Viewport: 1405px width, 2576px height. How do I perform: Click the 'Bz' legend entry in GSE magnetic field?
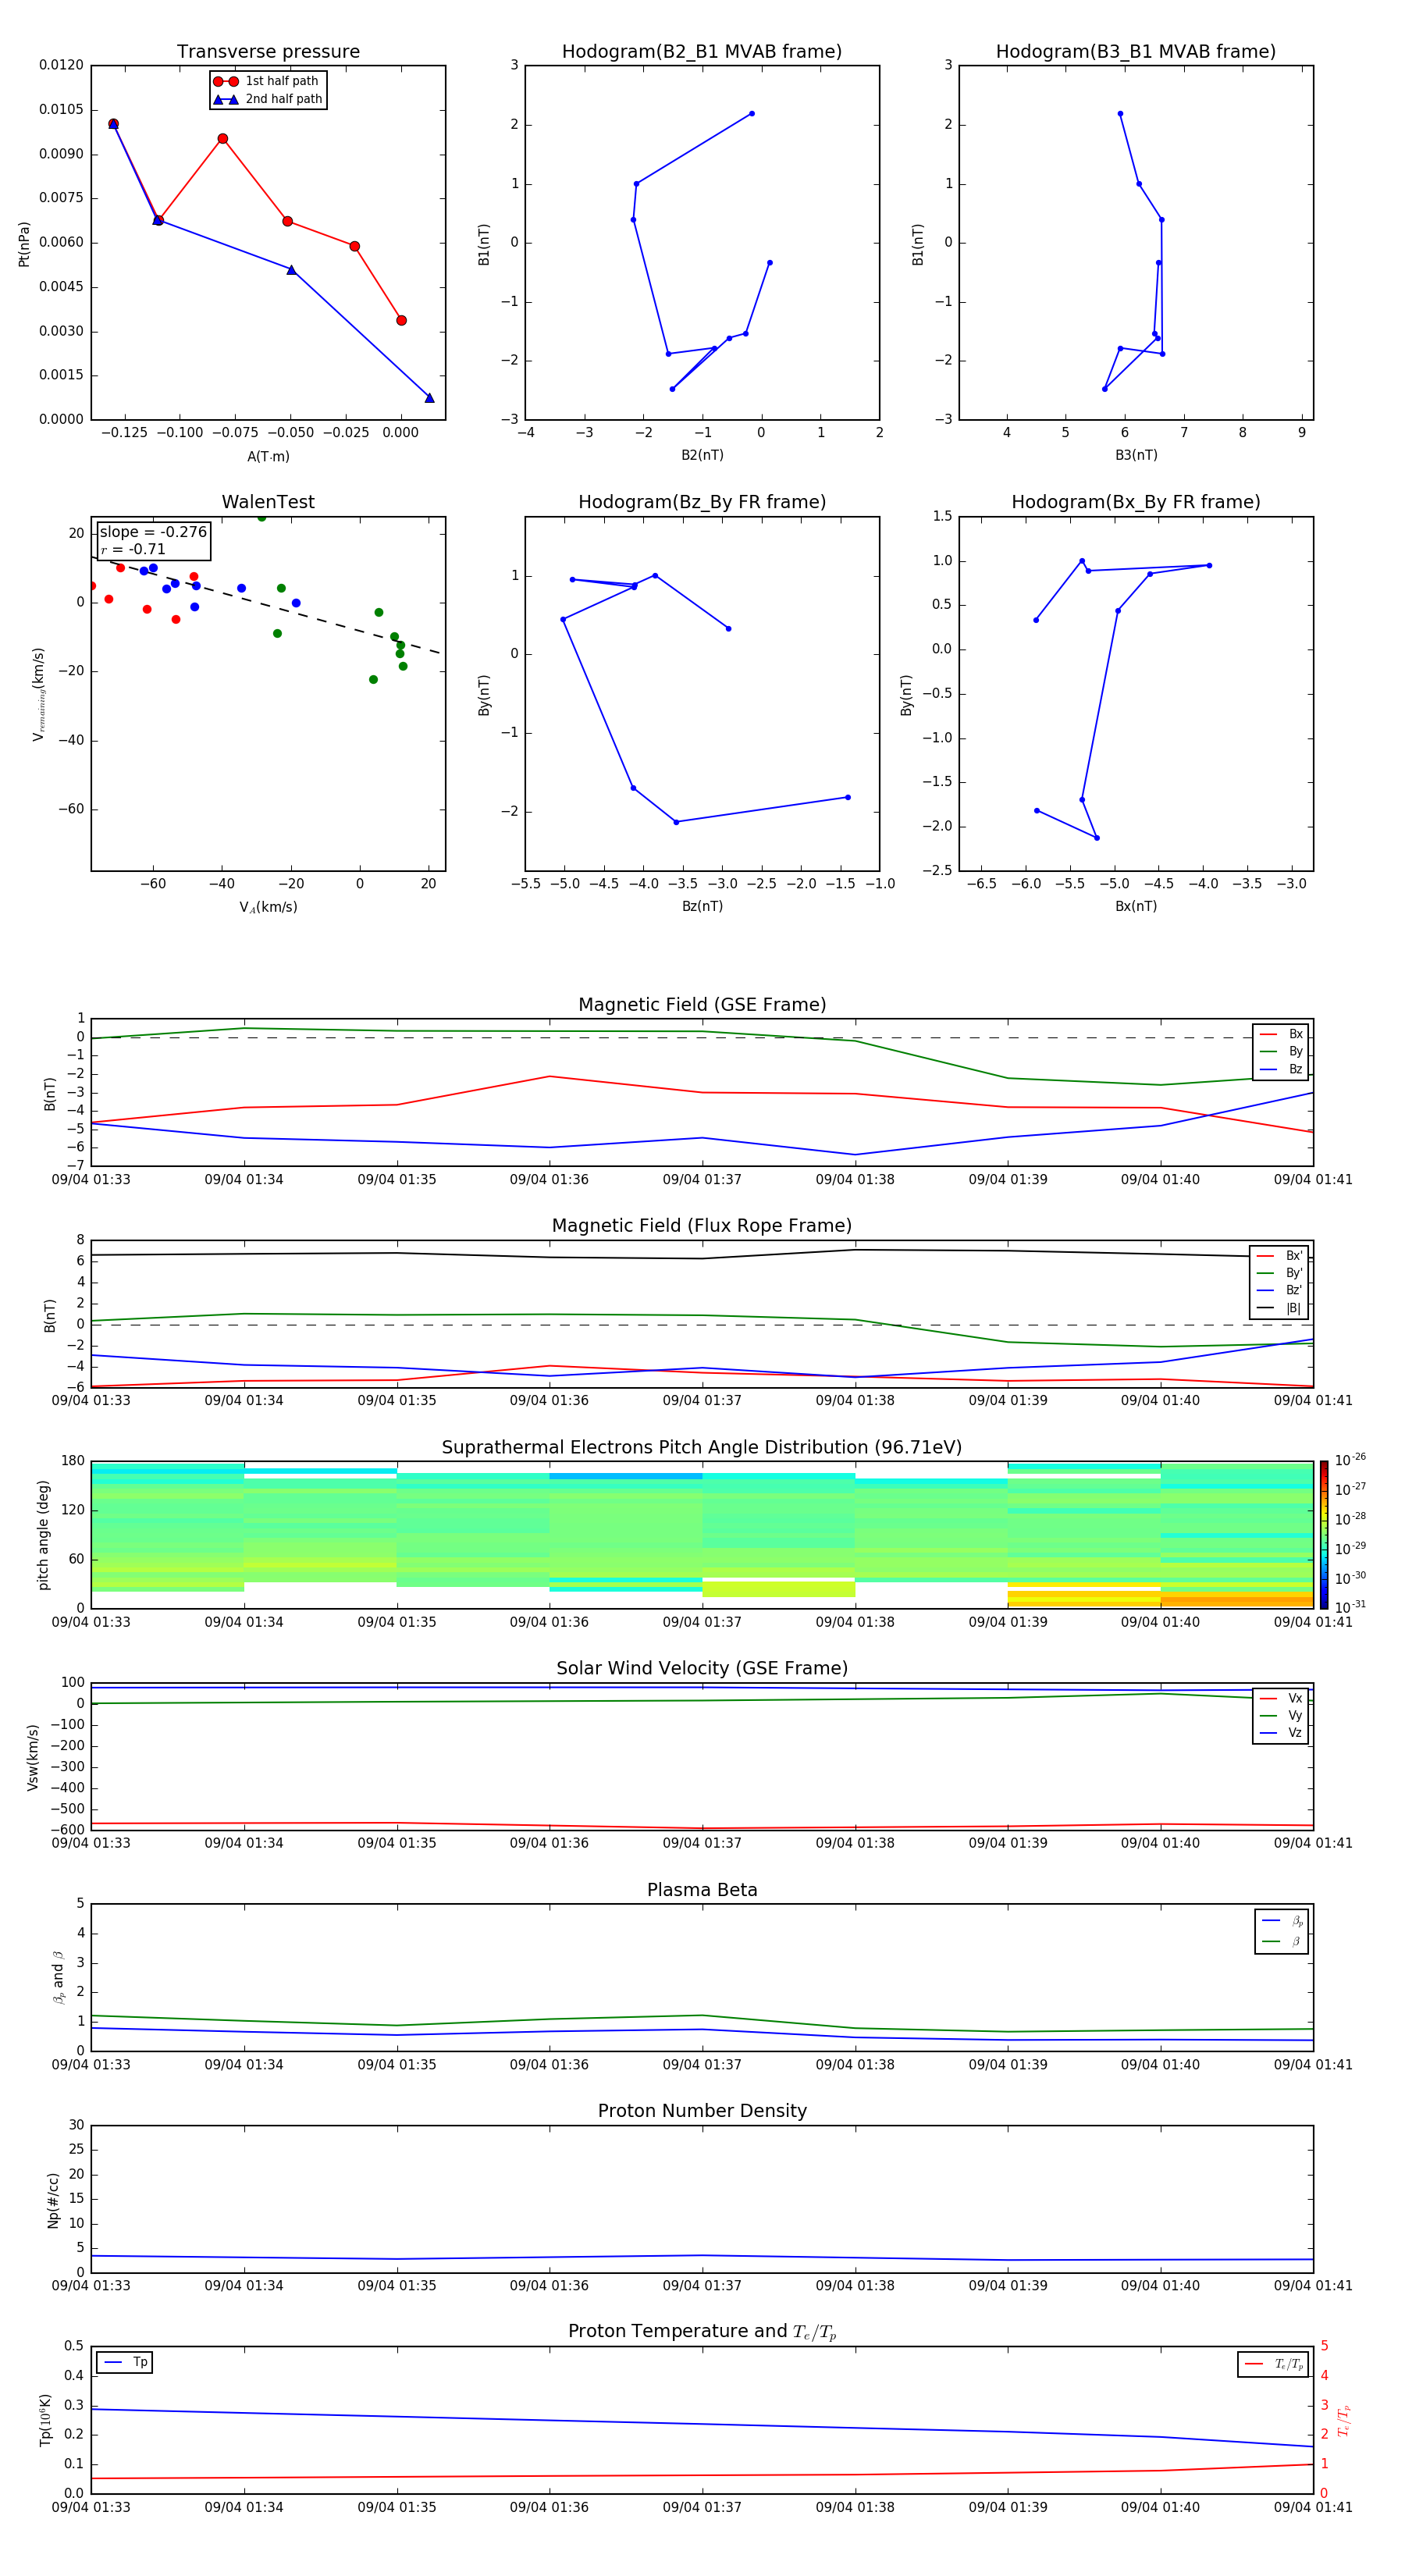1281,1069
